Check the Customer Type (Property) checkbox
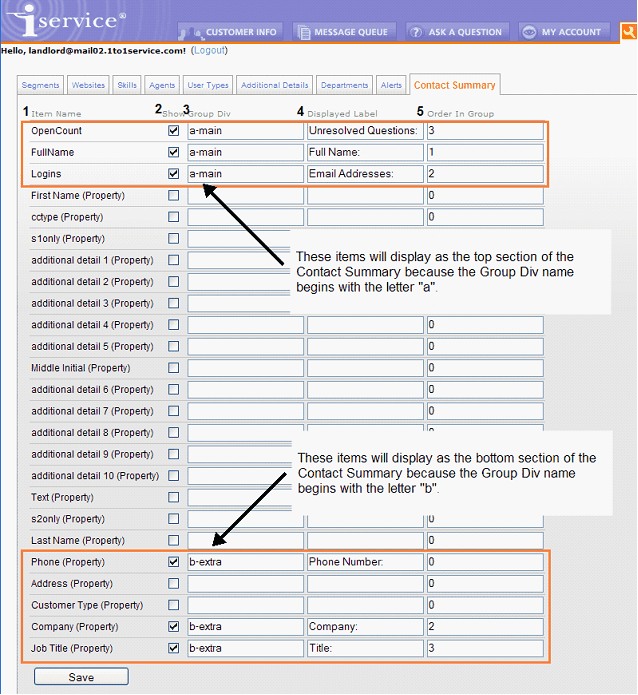This screenshot has width=638, height=695. tap(173, 605)
